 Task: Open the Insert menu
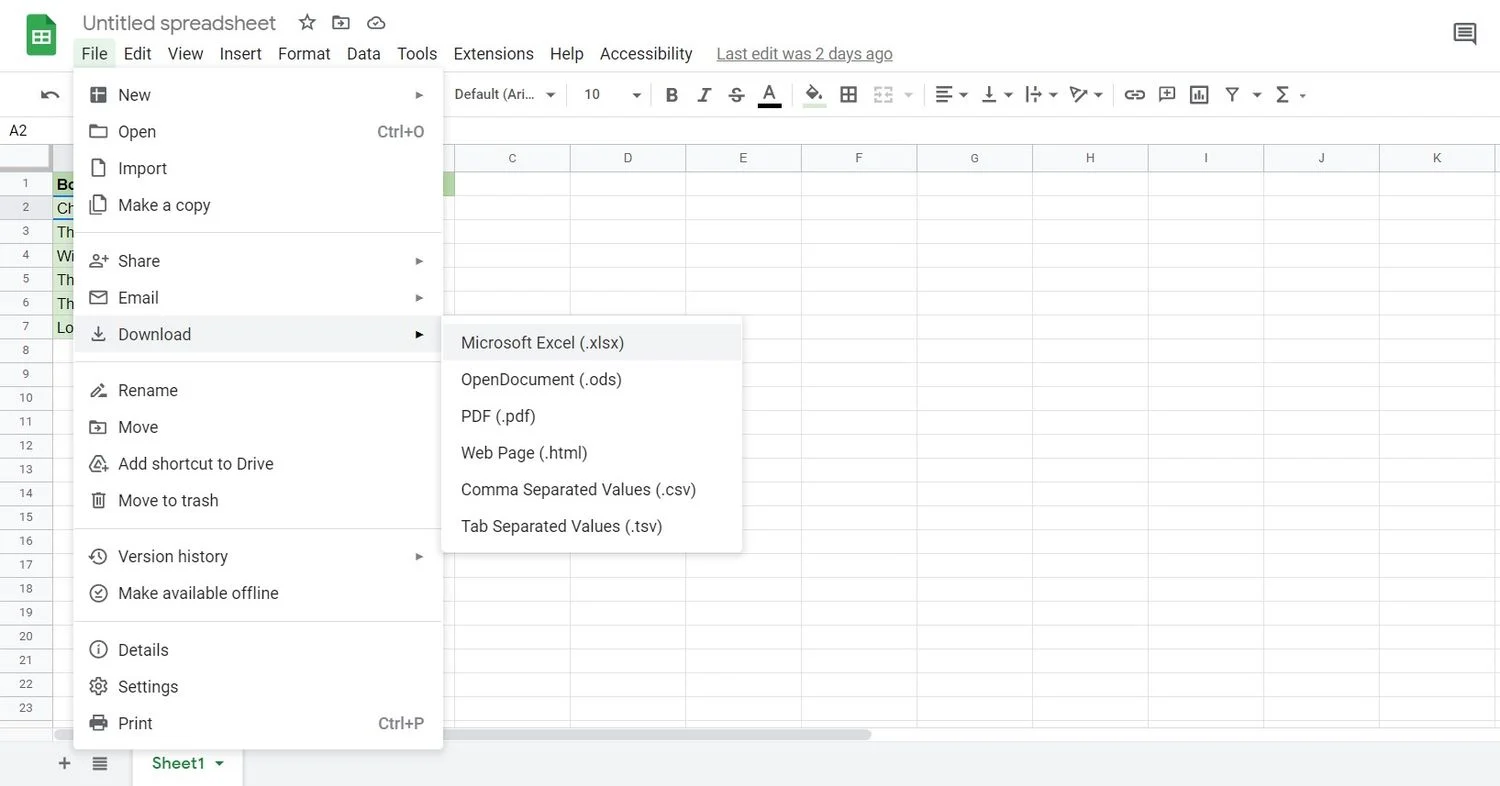coord(241,54)
